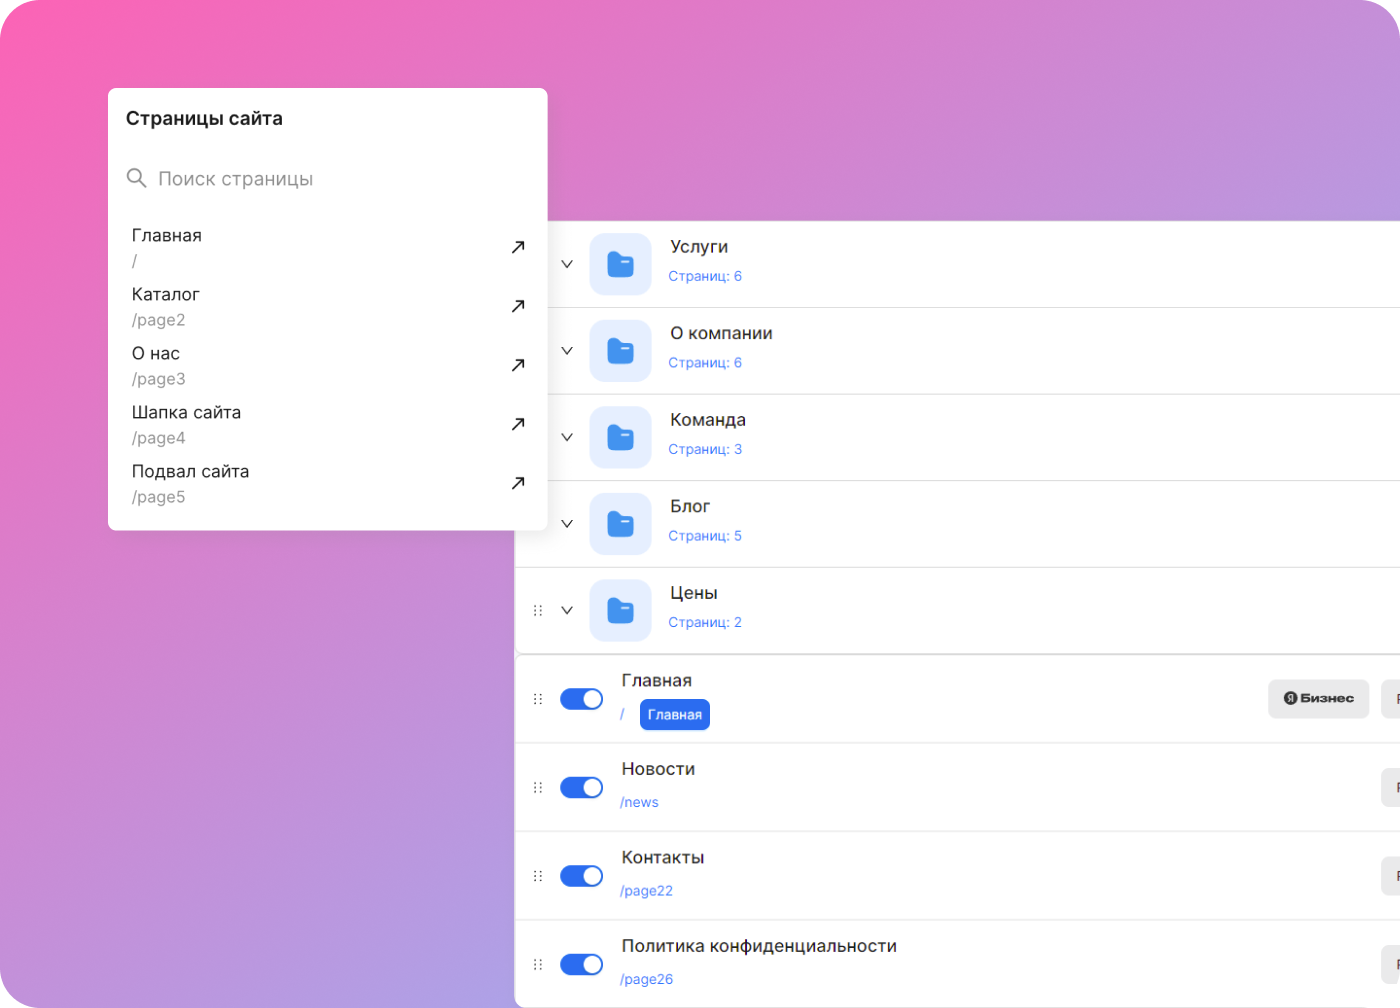Click arrow icon next to О нас
The width and height of the screenshot is (1400, 1008).
tap(518, 365)
